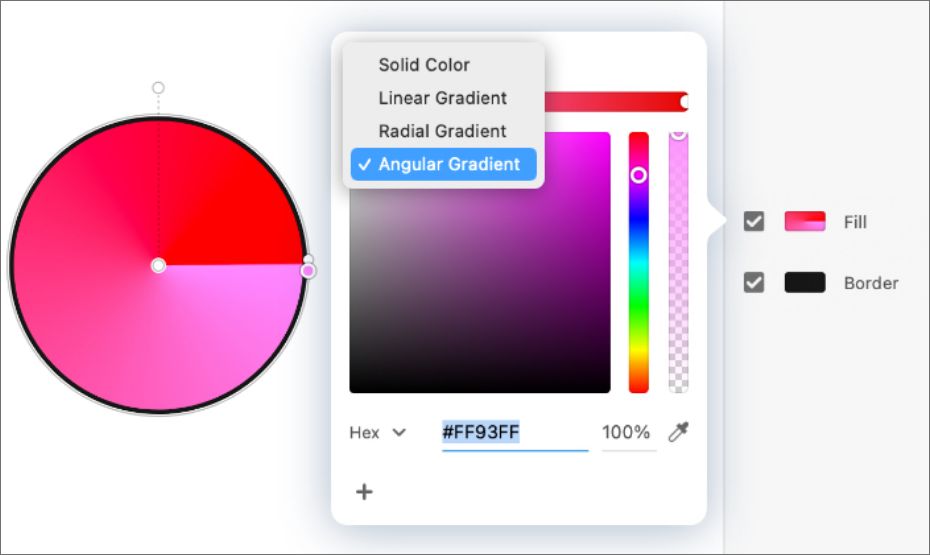The image size is (930, 555).
Task: Select Linear Gradient in the menu
Action: pyautogui.click(x=442, y=98)
